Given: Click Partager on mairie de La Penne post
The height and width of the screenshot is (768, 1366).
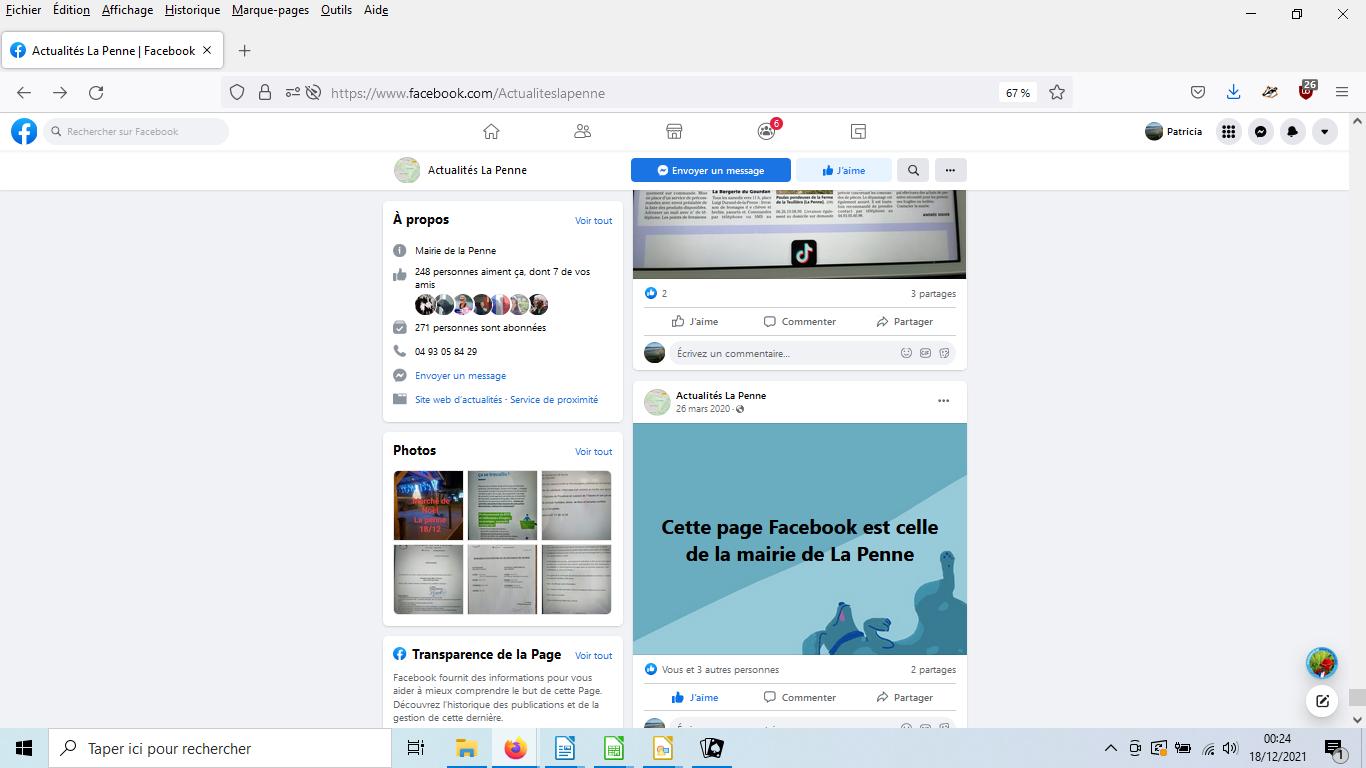Looking at the screenshot, I should [904, 697].
